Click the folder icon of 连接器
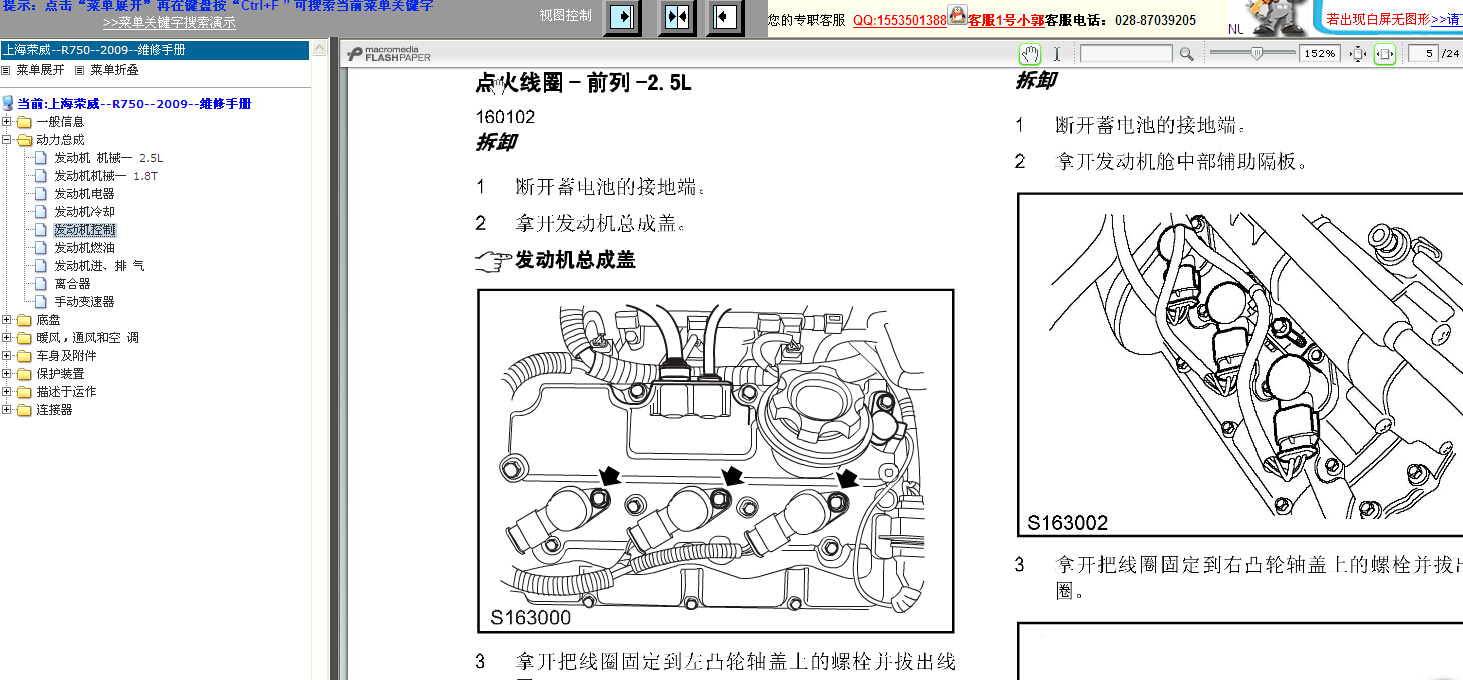The image size is (1463, 680). (x=24, y=410)
